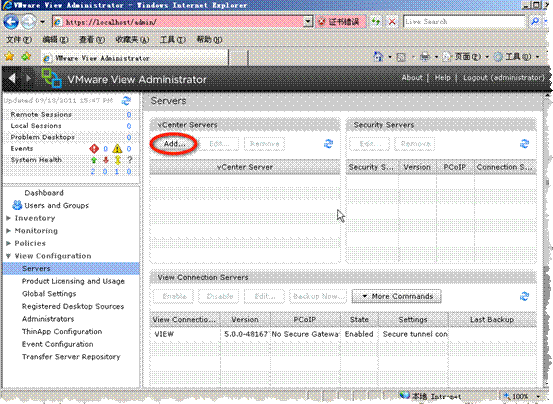The image size is (553, 404).
Task: Click the browser Refresh icon
Action: click(x=376, y=22)
